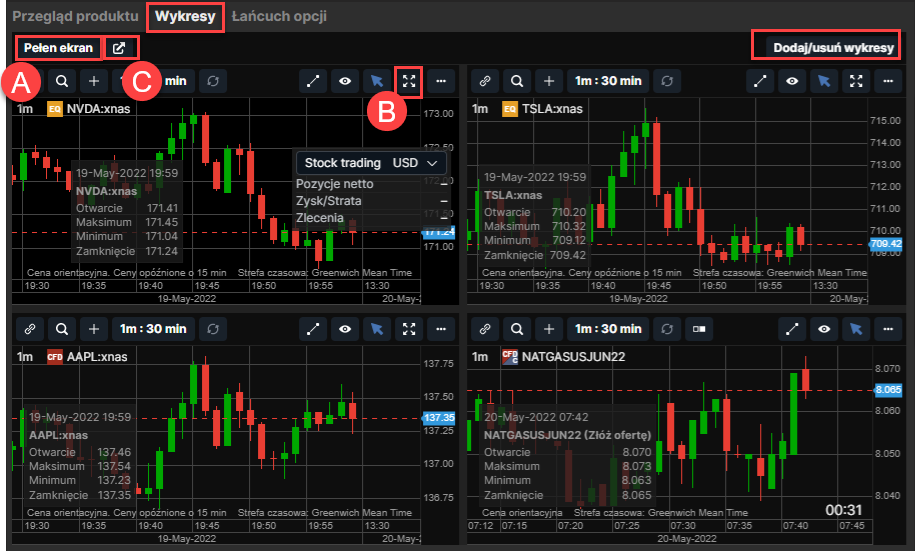Toggle the eye visibility icon on AAPL chart
915x551 pixels.
coord(345,329)
